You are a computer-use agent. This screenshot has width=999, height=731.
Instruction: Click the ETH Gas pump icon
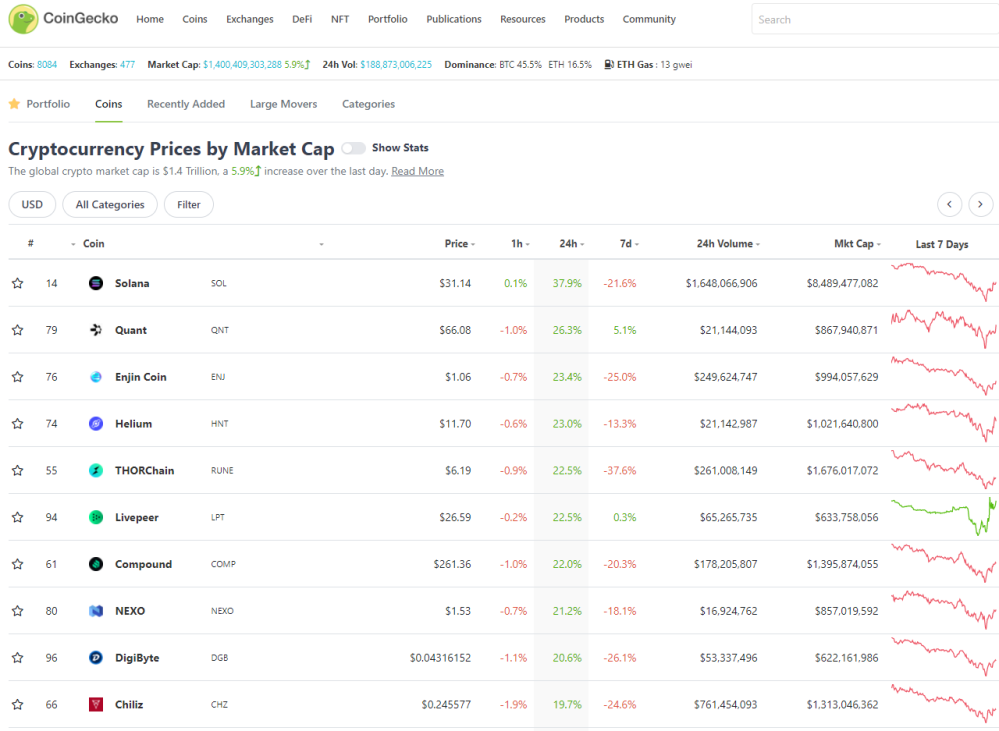tap(609, 64)
